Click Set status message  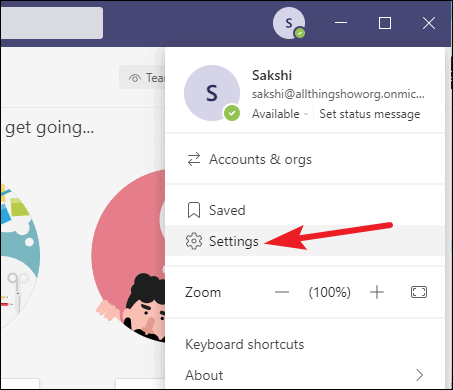(370, 114)
